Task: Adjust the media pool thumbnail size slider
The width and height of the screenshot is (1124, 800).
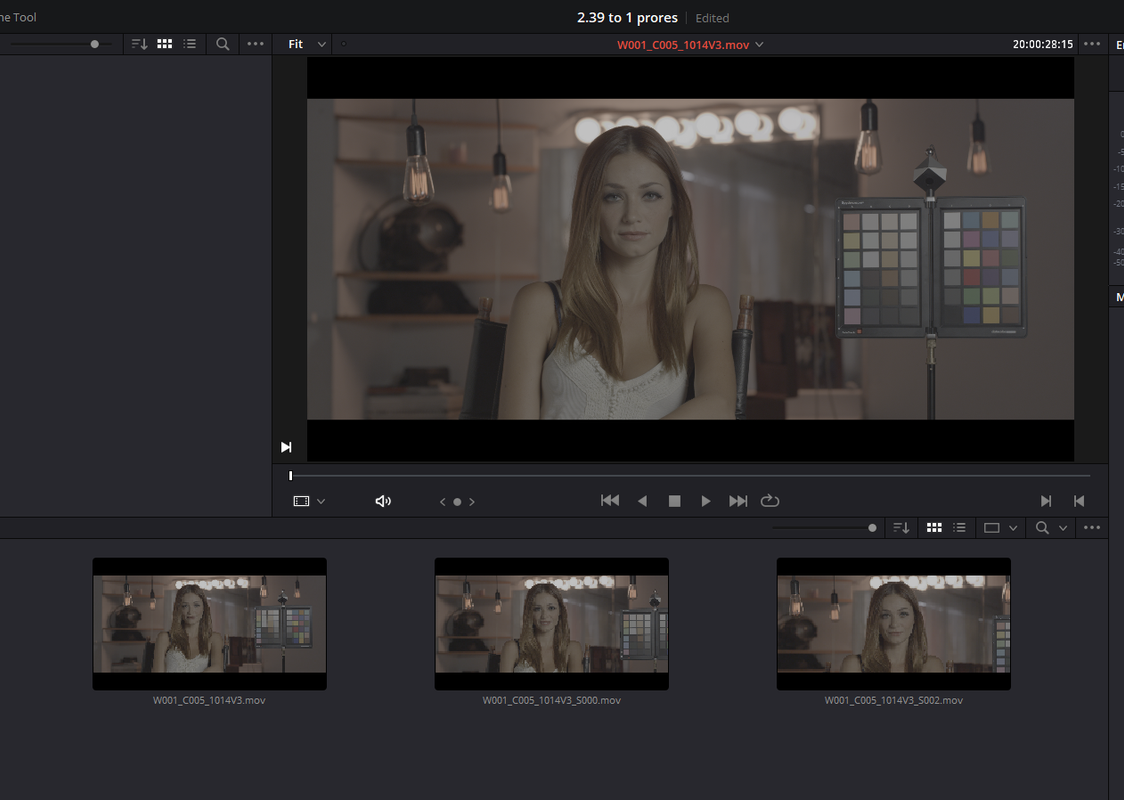Action: coord(872,528)
